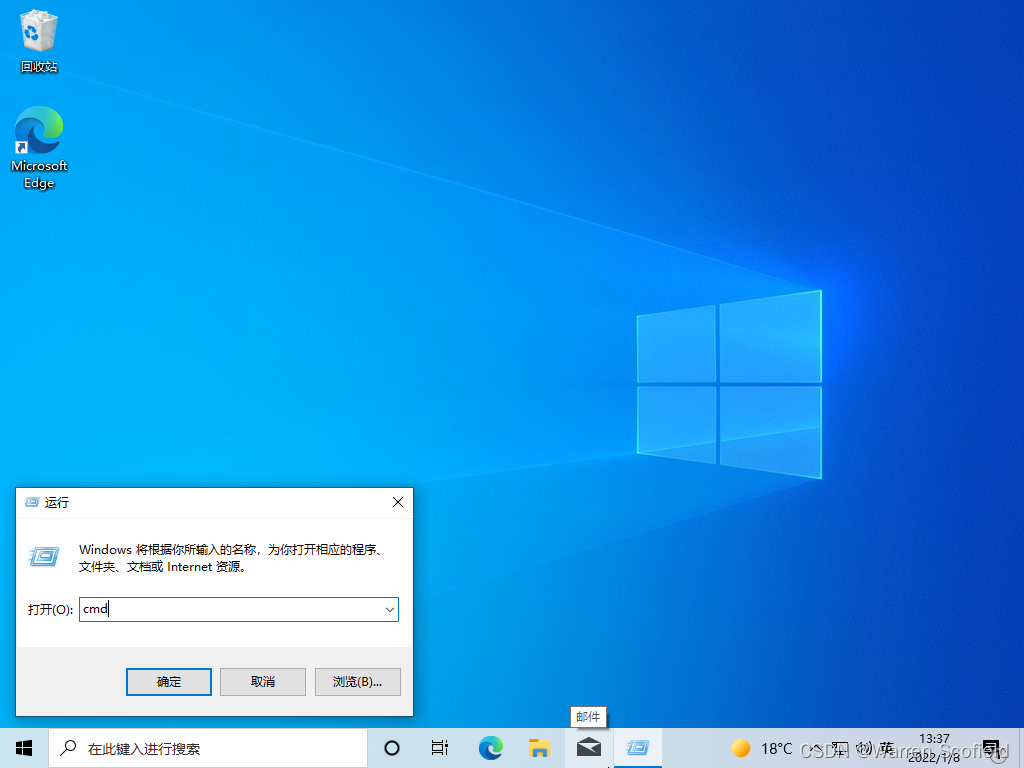The width and height of the screenshot is (1024, 768).
Task: Click the taskbar search box
Action: click(x=208, y=748)
